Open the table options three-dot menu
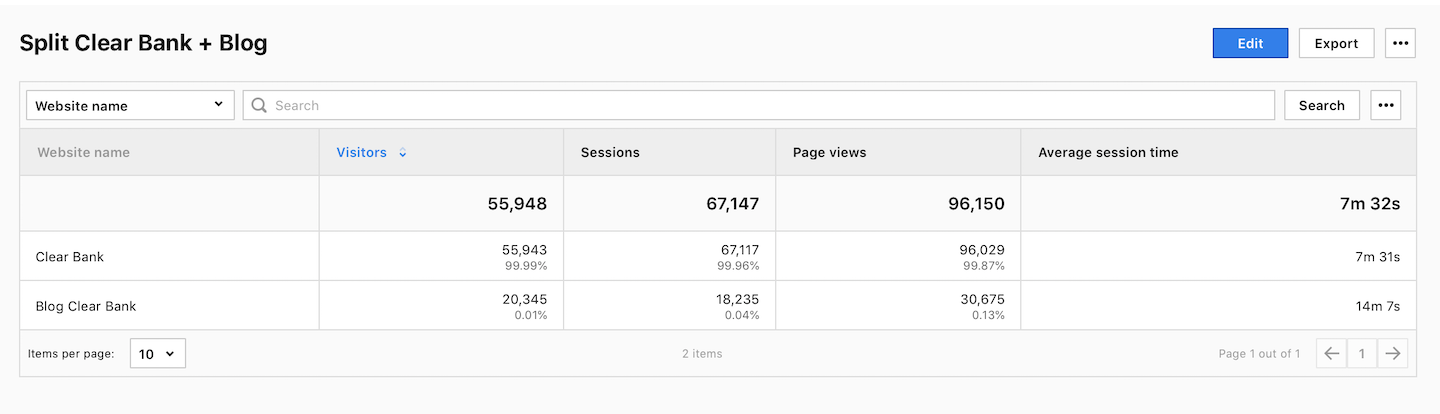This screenshot has width=1440, height=414. tap(1386, 105)
